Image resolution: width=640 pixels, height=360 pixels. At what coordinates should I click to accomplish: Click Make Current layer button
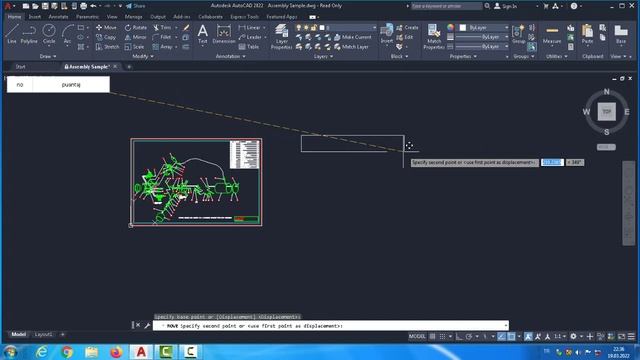click(353, 37)
